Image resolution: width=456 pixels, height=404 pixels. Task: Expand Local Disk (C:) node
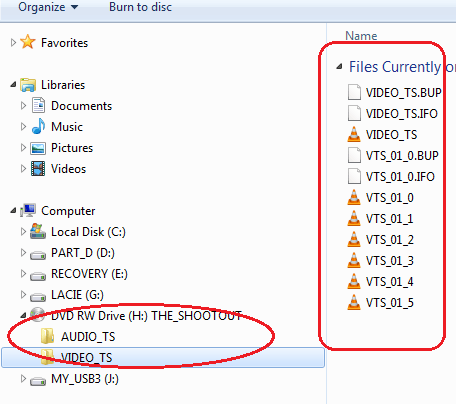click(23, 232)
